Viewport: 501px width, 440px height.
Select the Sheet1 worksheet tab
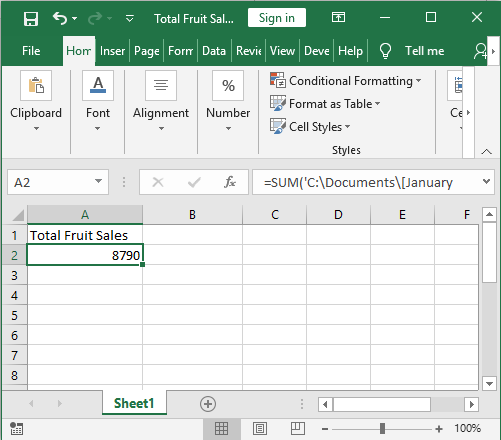pos(134,403)
